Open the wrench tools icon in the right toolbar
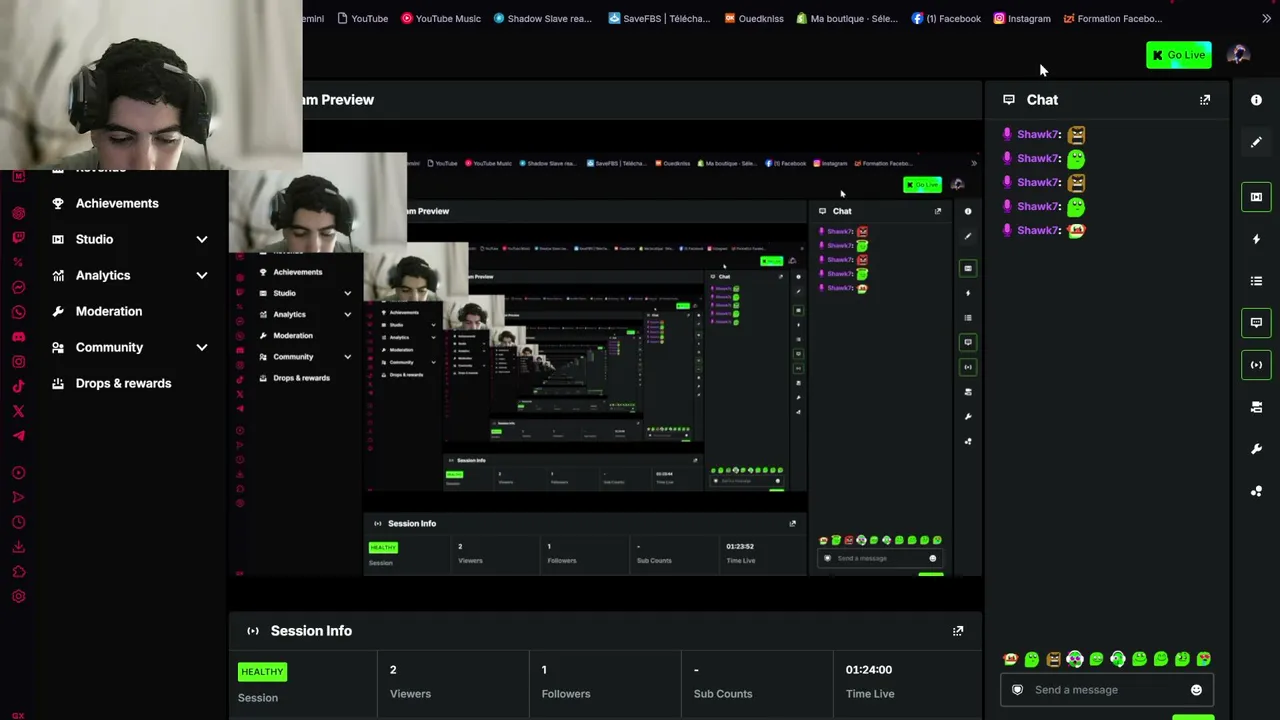Image resolution: width=1280 pixels, height=720 pixels. 1256,449
